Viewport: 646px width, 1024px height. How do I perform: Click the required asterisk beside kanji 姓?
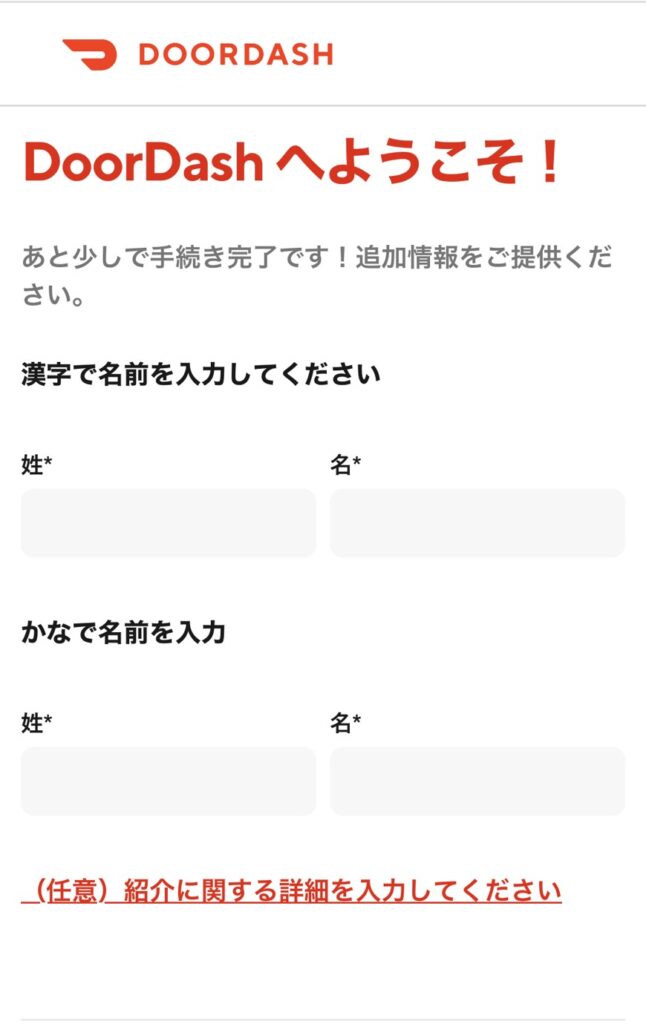click(x=47, y=463)
